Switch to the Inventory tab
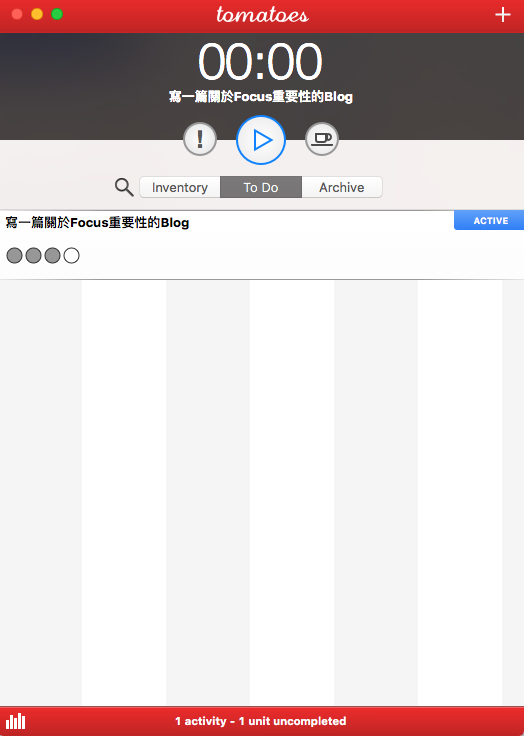This screenshot has width=524, height=736. (180, 187)
